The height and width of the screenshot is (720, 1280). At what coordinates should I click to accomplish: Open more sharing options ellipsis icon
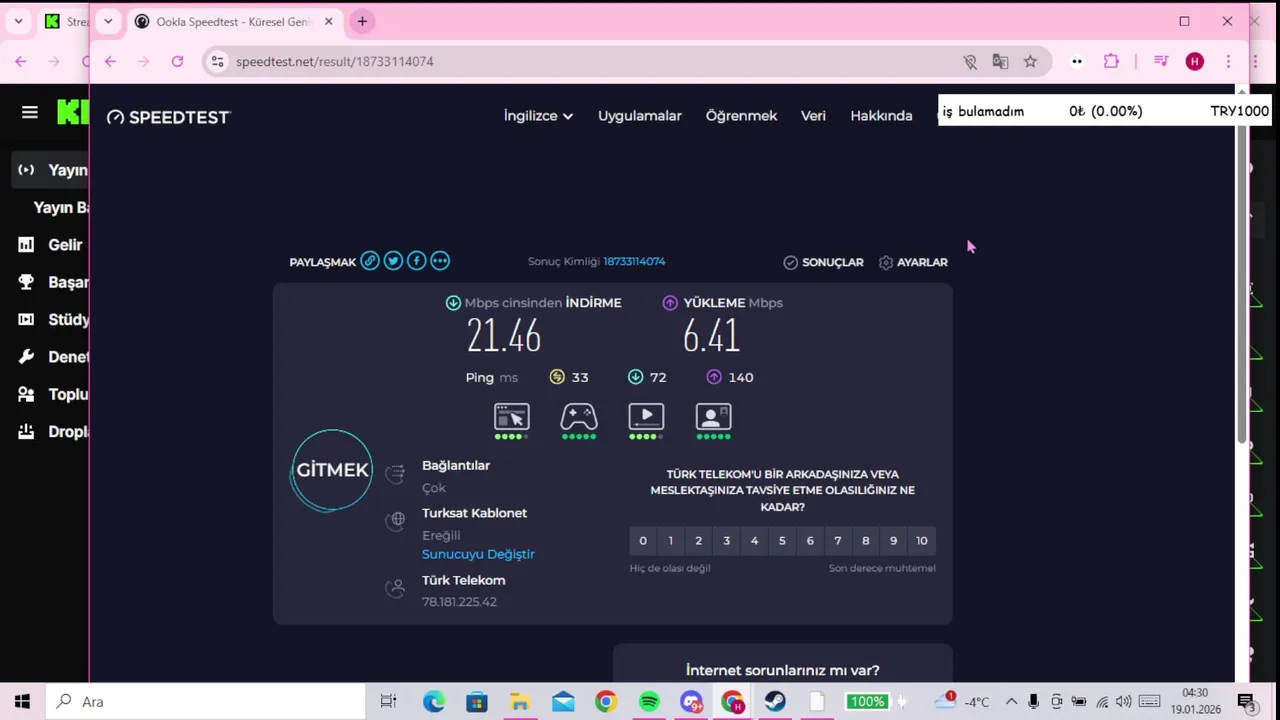click(440, 261)
